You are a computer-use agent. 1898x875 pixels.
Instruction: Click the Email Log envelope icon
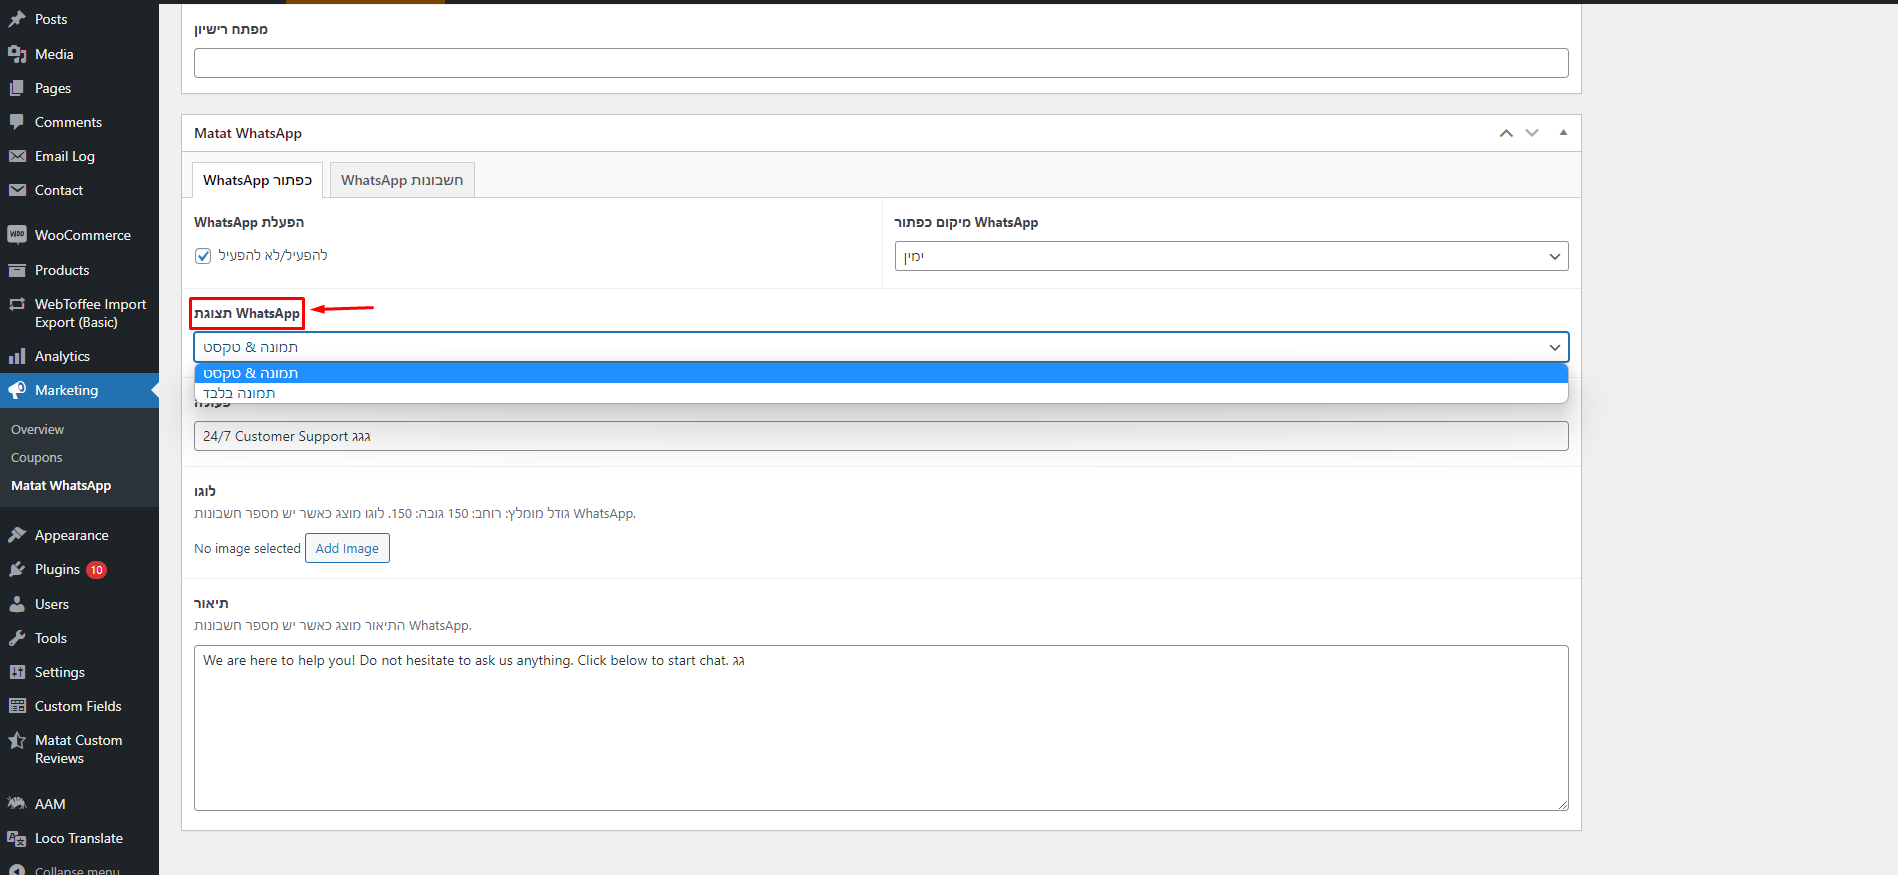point(17,156)
